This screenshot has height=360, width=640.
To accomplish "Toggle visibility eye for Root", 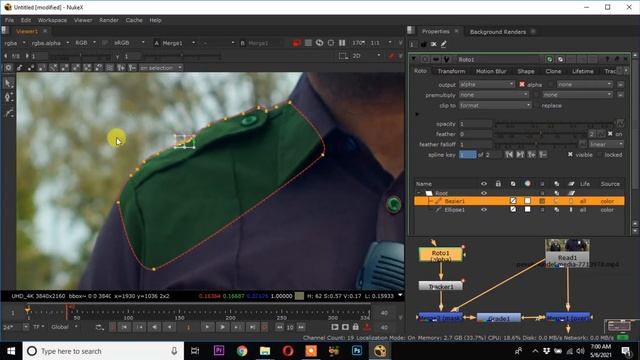I will click(x=484, y=193).
